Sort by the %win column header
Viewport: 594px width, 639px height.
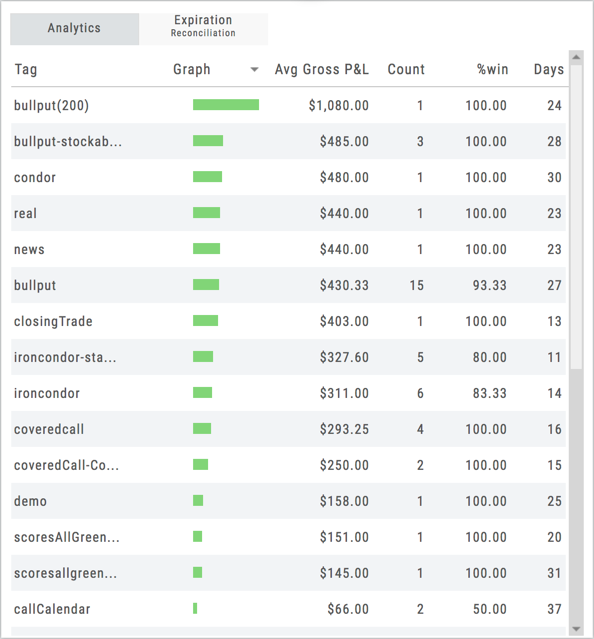pyautogui.click(x=493, y=70)
